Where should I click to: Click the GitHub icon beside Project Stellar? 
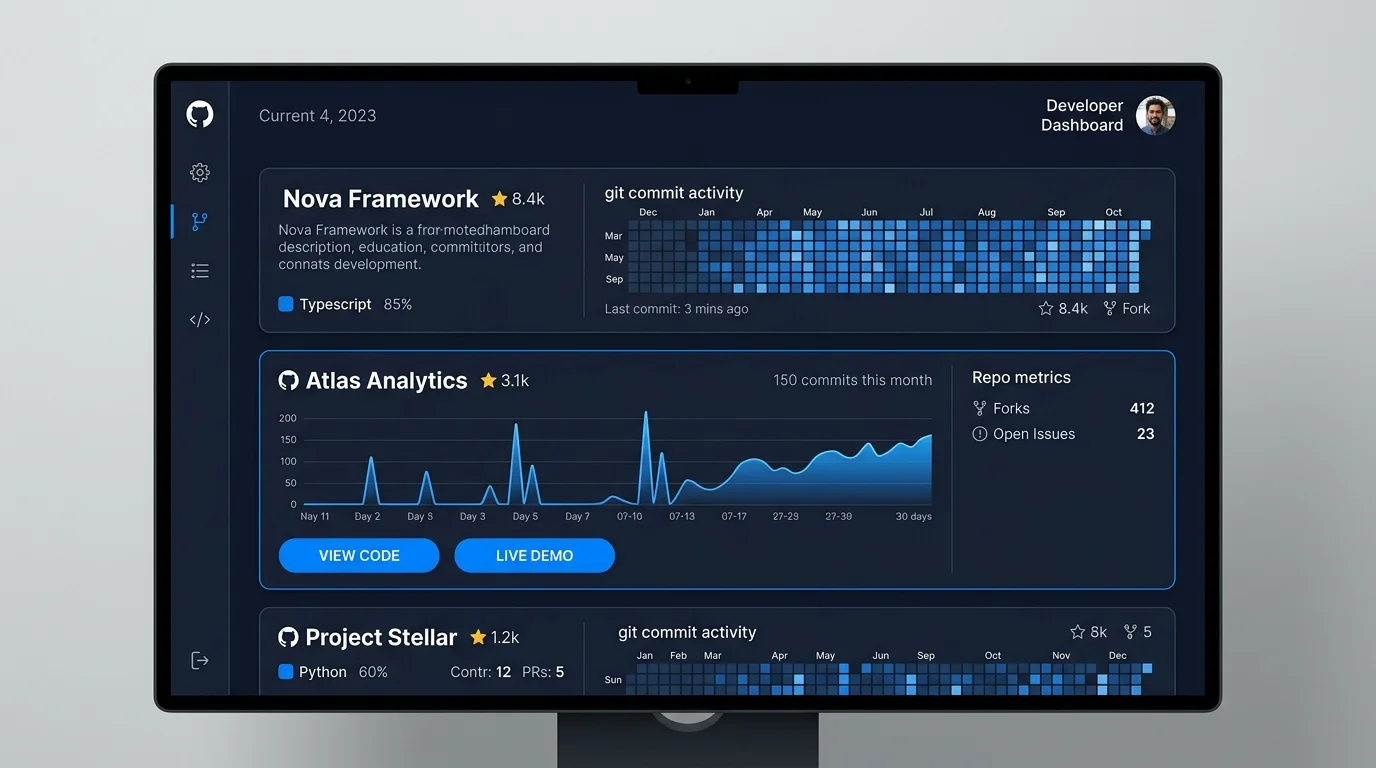pos(288,637)
